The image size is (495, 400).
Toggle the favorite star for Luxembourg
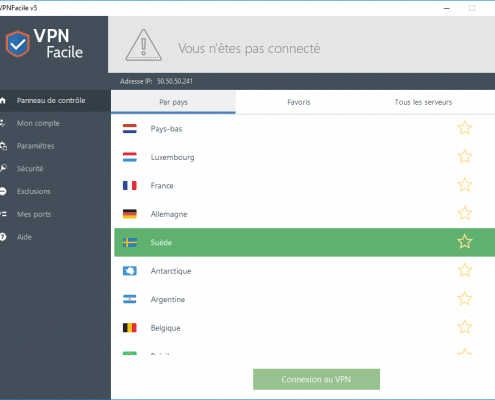click(x=465, y=156)
